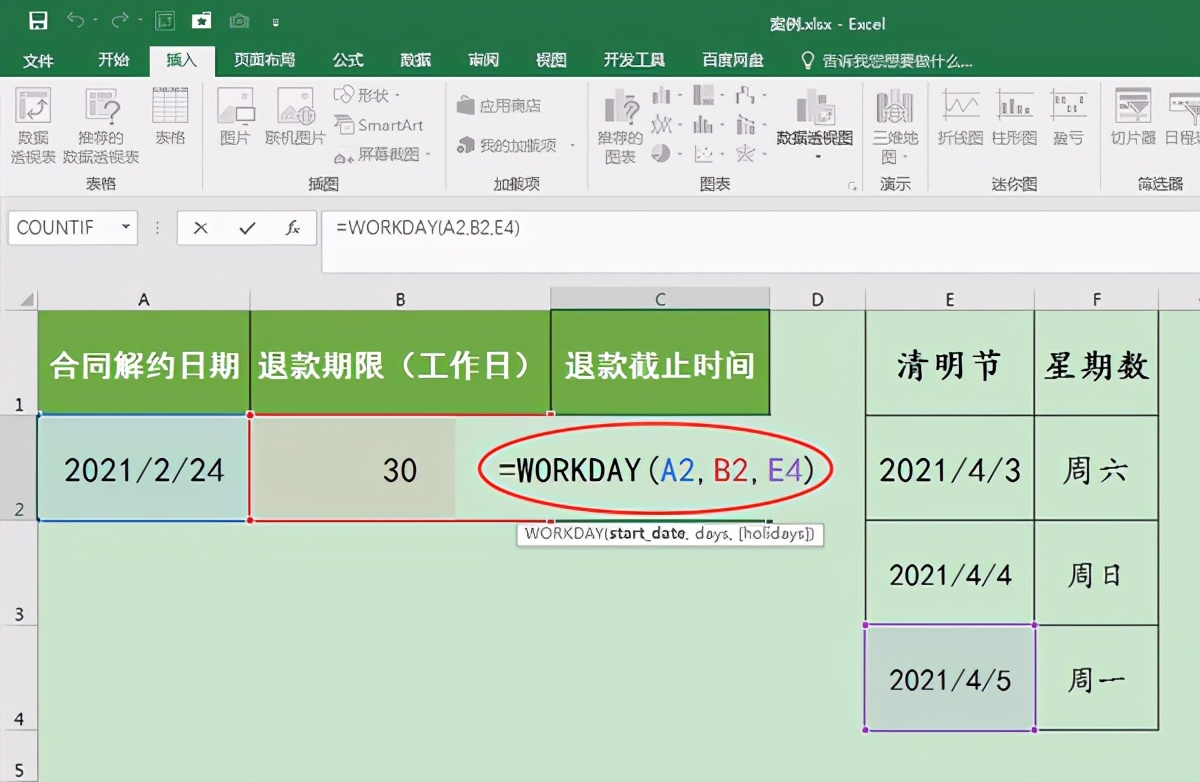Open the 屏幕截图 screenshot dropdown
Image resolution: width=1200 pixels, height=782 pixels.
click(x=382, y=154)
